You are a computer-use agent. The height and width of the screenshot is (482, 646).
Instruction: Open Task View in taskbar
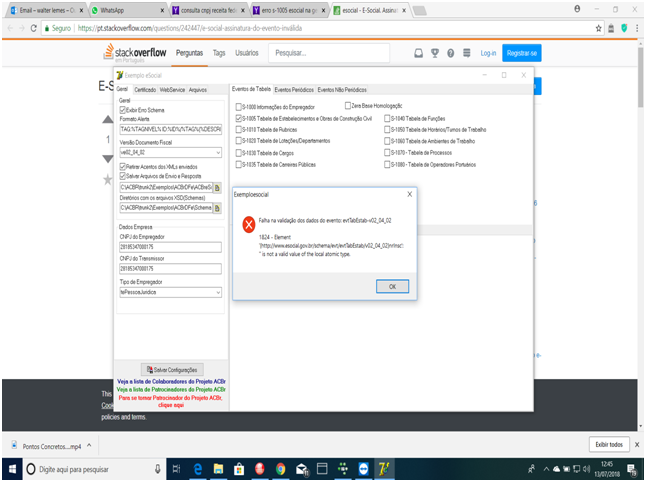(176, 469)
